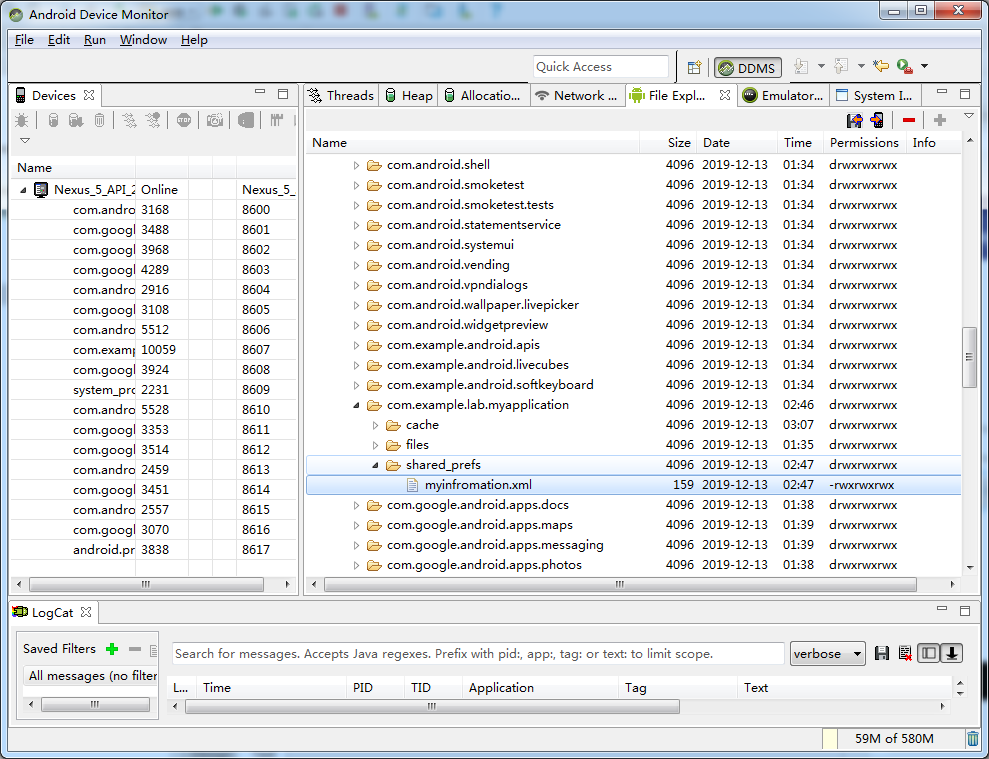The height and width of the screenshot is (759, 989).
Task: Click the Open Perspective icon
Action: click(x=694, y=67)
